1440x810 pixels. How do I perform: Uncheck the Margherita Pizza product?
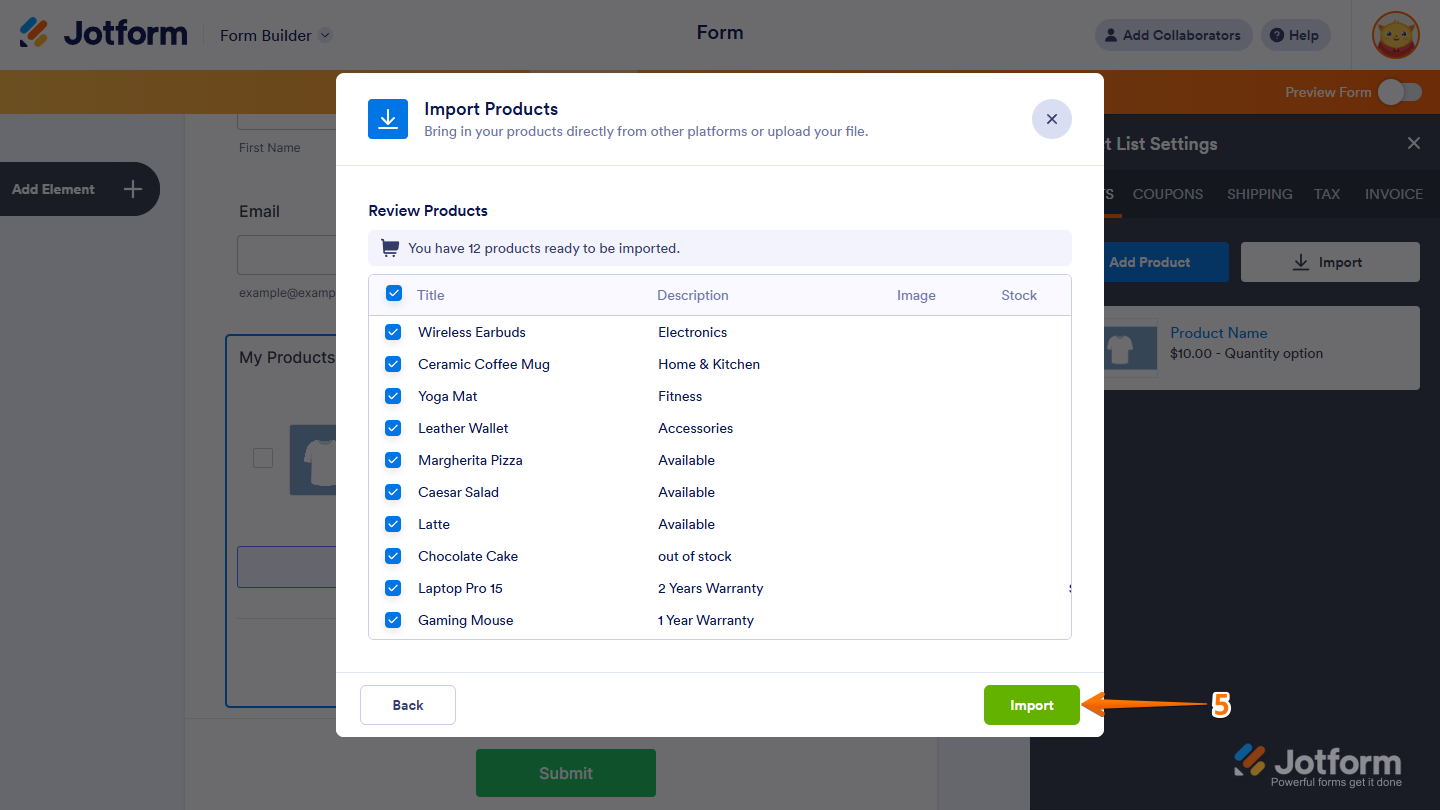(393, 460)
